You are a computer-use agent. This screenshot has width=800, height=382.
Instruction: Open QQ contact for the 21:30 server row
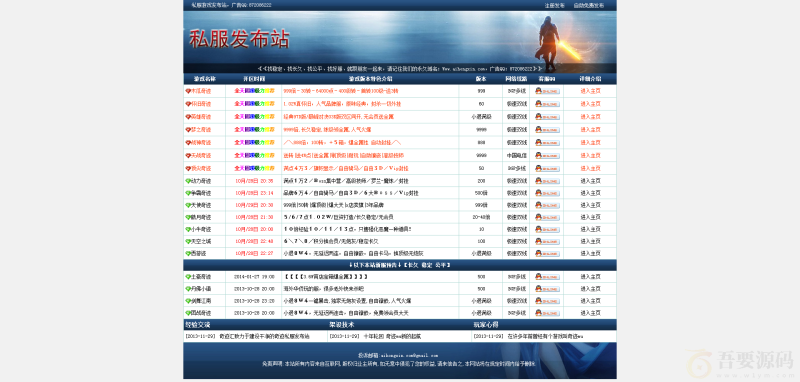(x=547, y=217)
